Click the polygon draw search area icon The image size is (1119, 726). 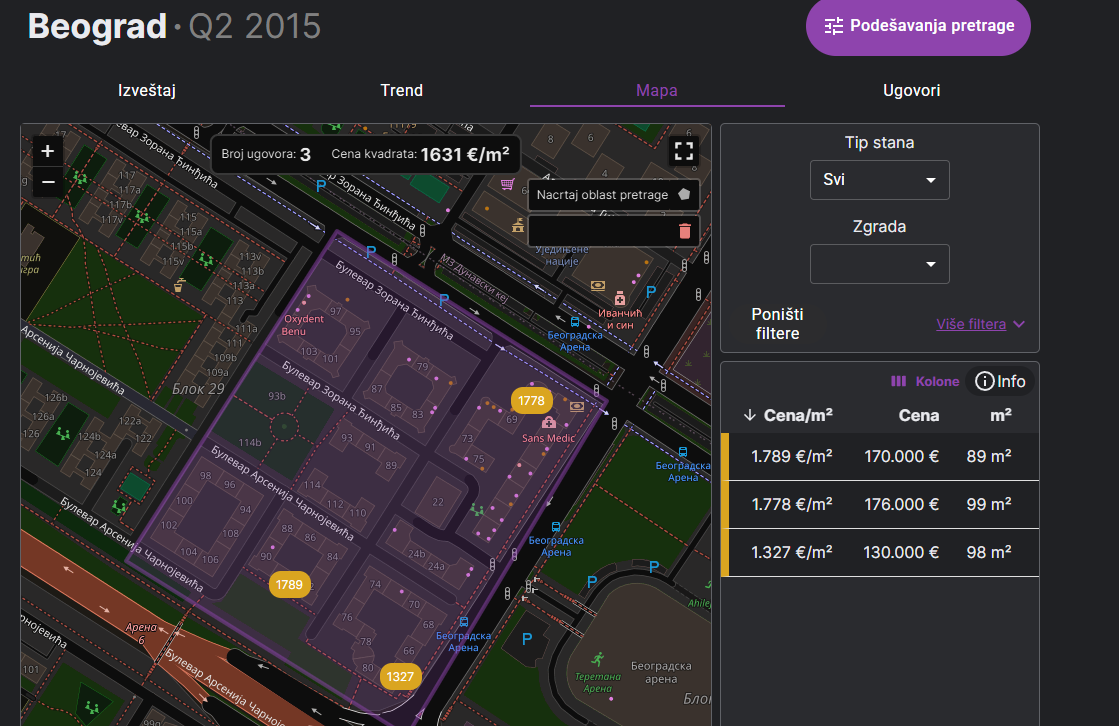(x=684, y=195)
